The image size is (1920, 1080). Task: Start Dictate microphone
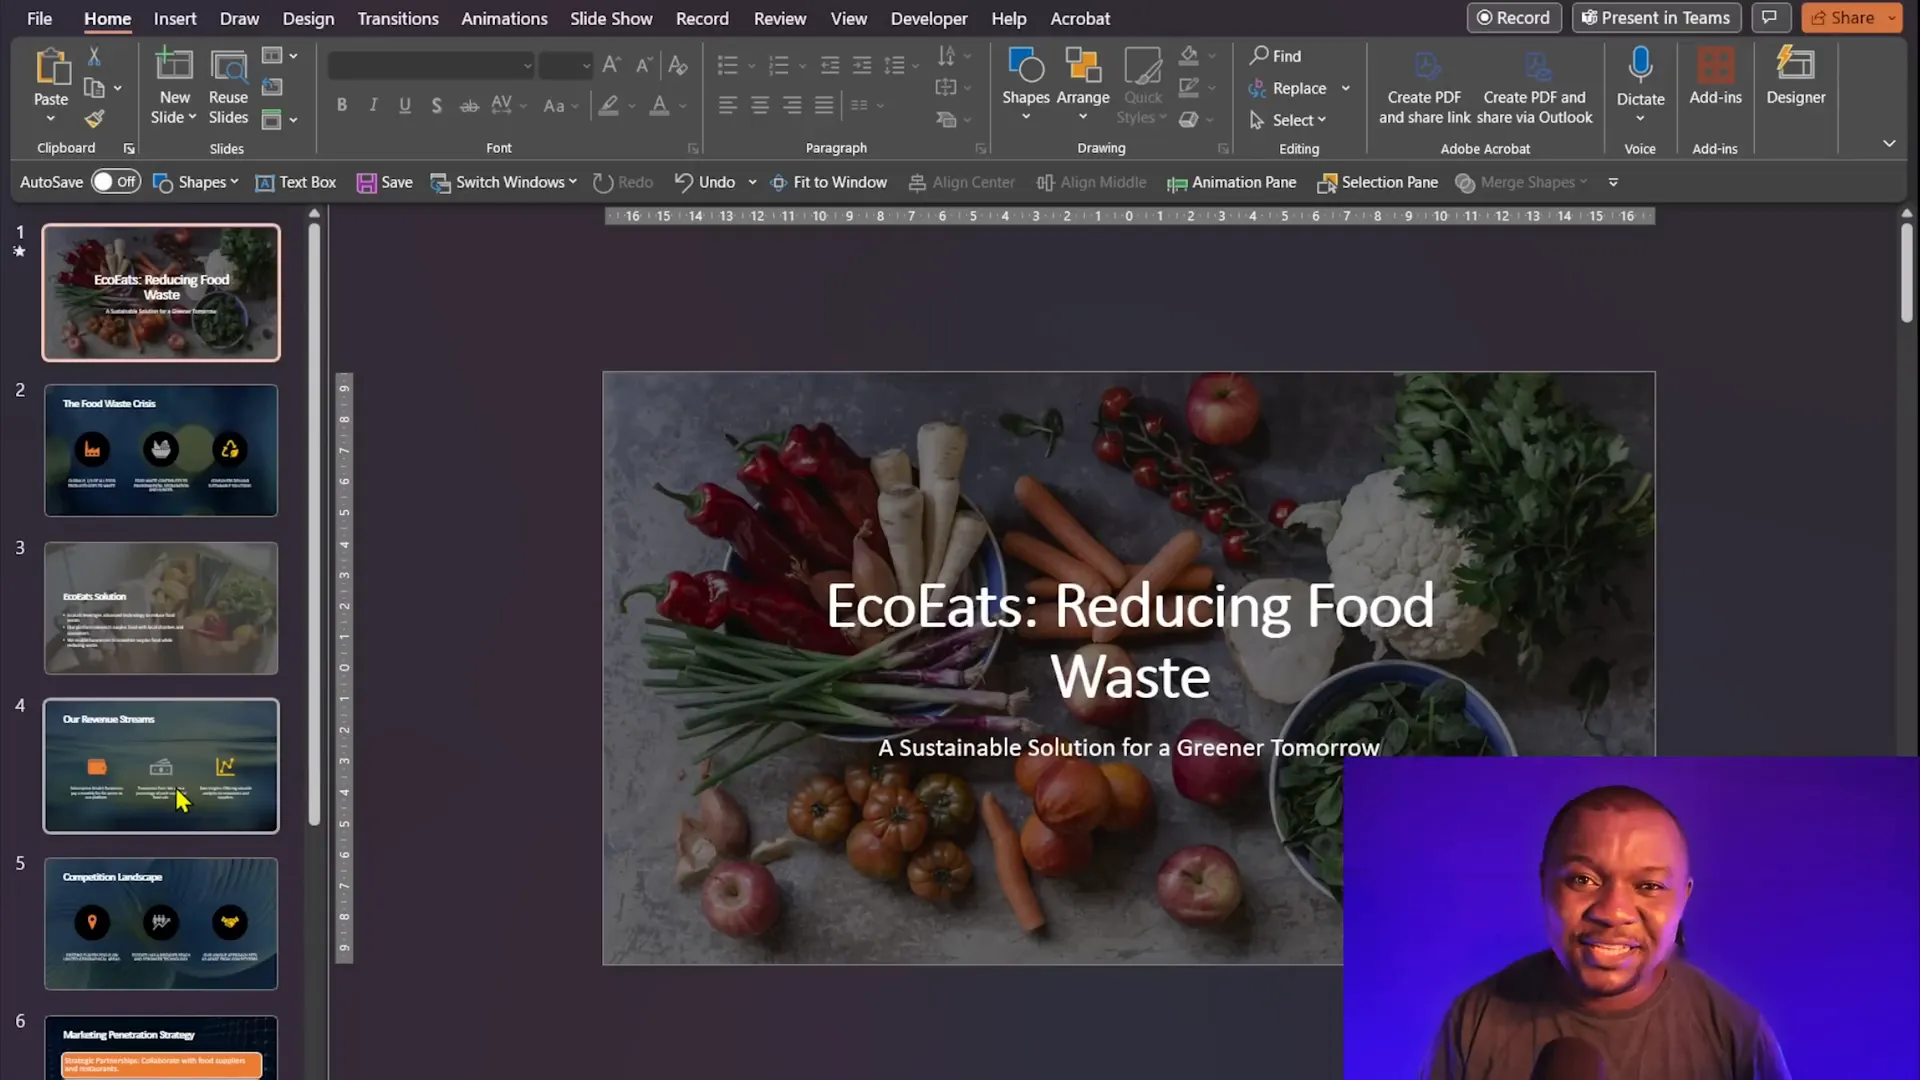tap(1640, 65)
